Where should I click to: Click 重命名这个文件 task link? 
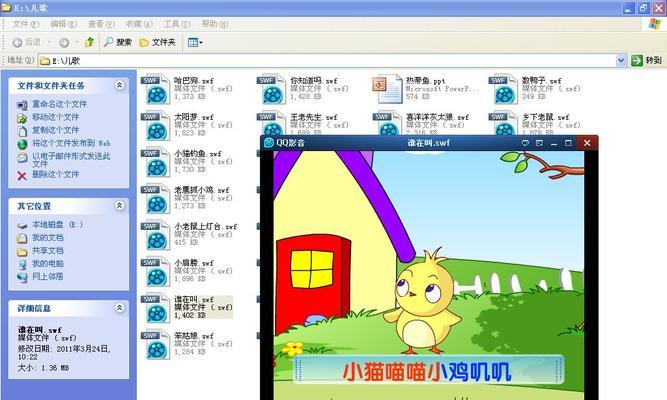[59, 104]
